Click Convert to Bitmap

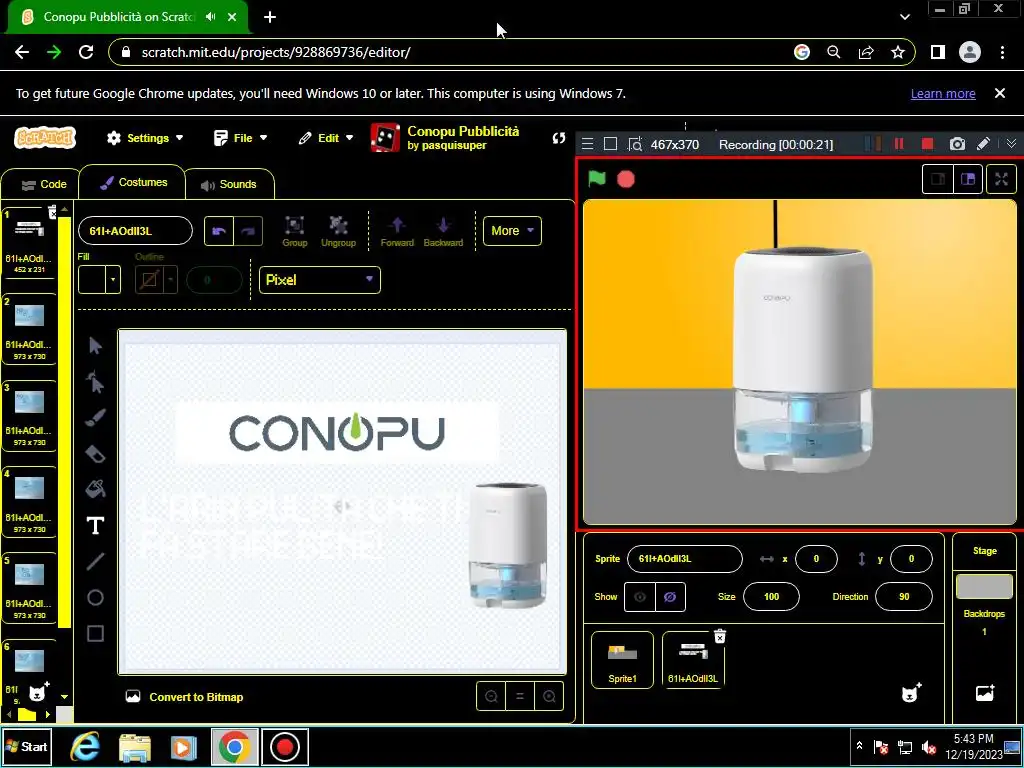click(x=185, y=697)
